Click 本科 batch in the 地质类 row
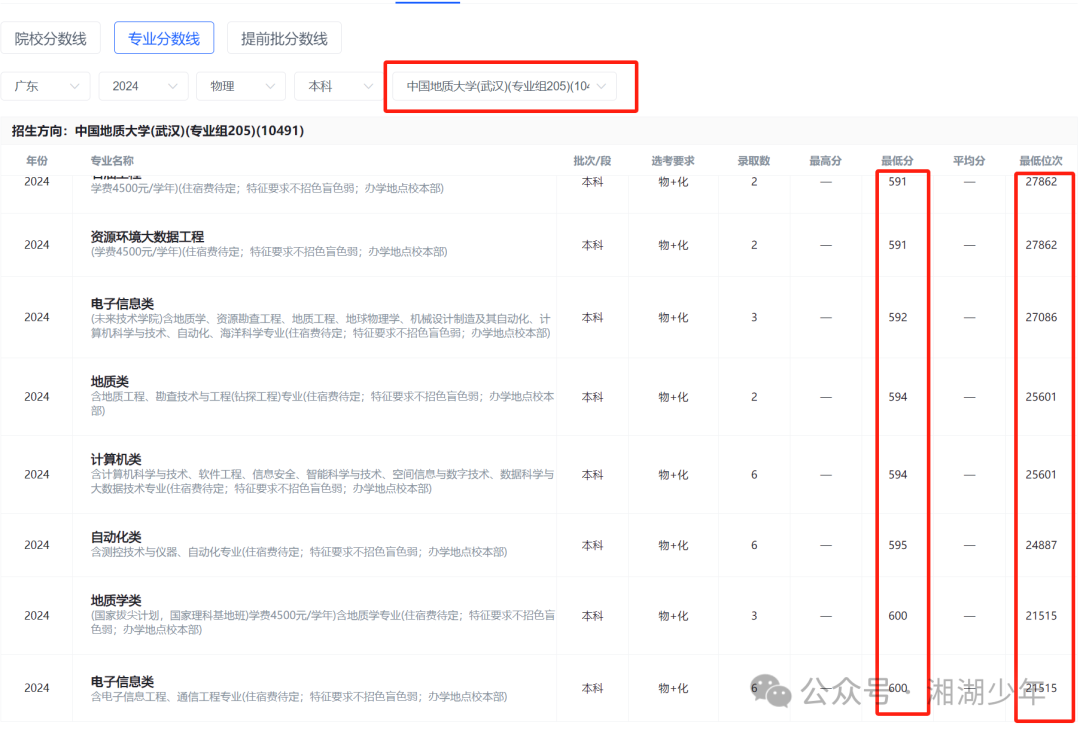The image size is (1080, 735). 592,397
